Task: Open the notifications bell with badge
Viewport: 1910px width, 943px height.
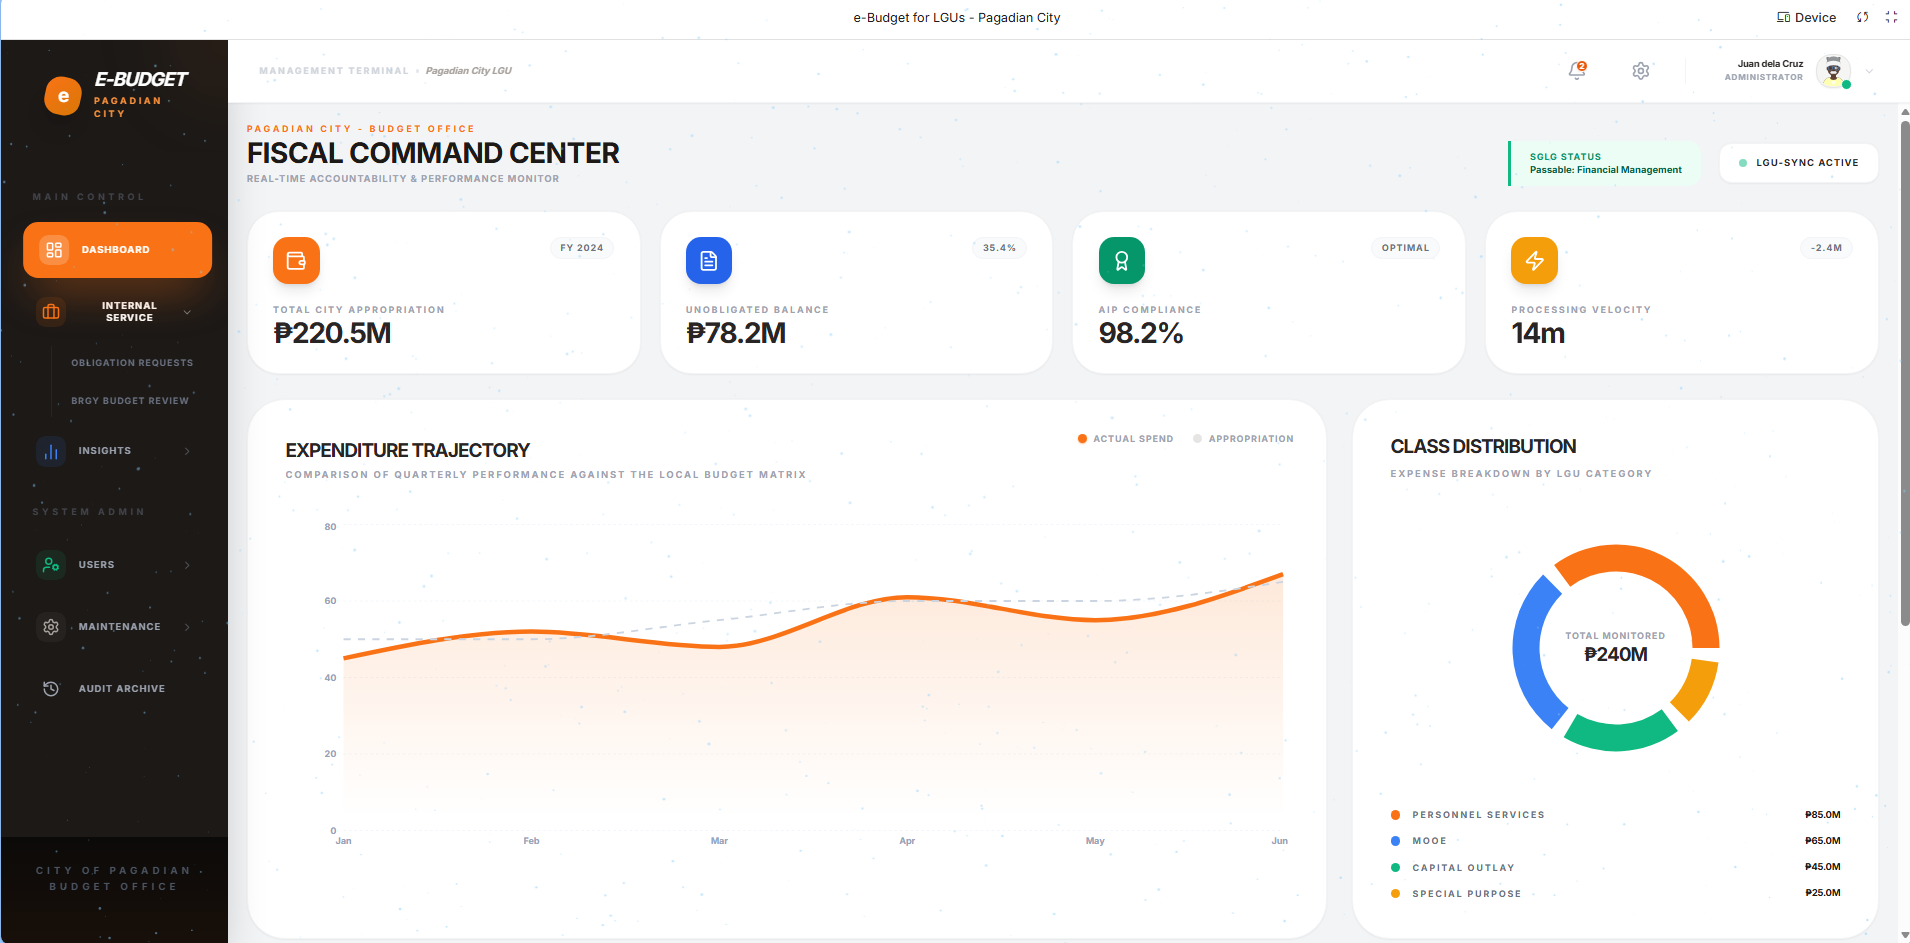Action: click(1576, 71)
